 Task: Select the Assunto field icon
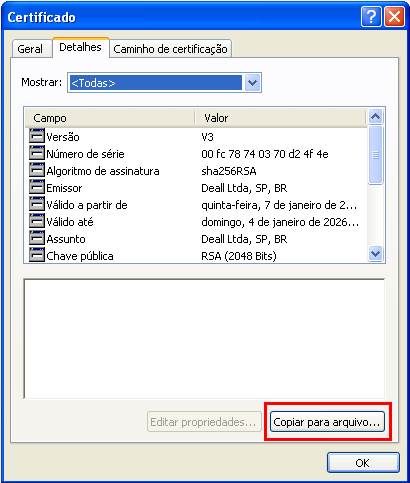(37, 238)
